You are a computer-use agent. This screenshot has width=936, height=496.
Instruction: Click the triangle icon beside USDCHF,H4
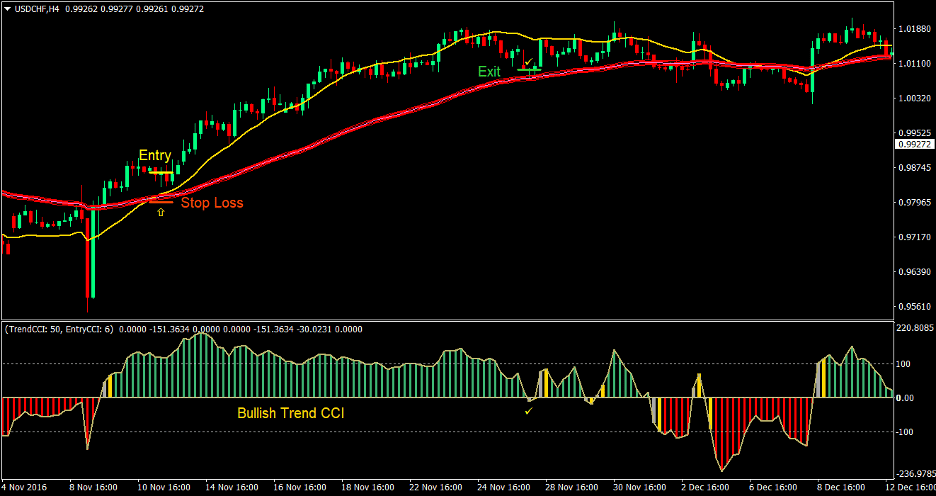7,8
